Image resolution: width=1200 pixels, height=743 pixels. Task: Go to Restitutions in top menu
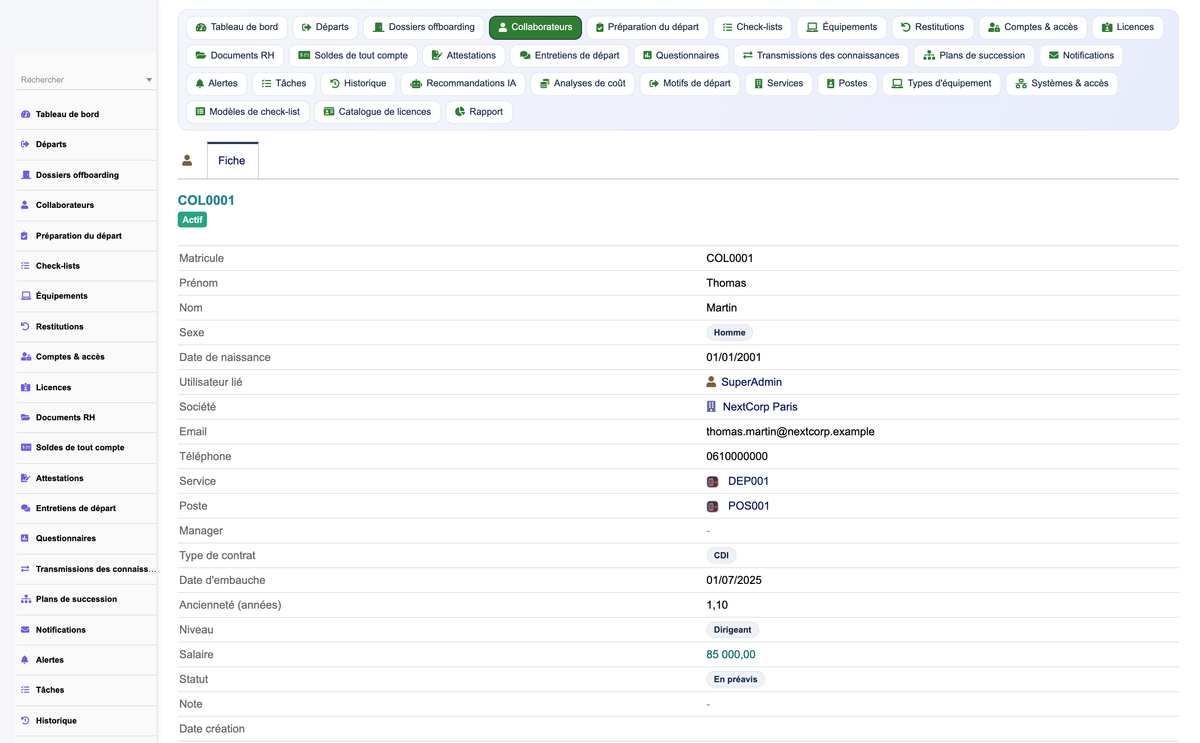click(933, 27)
